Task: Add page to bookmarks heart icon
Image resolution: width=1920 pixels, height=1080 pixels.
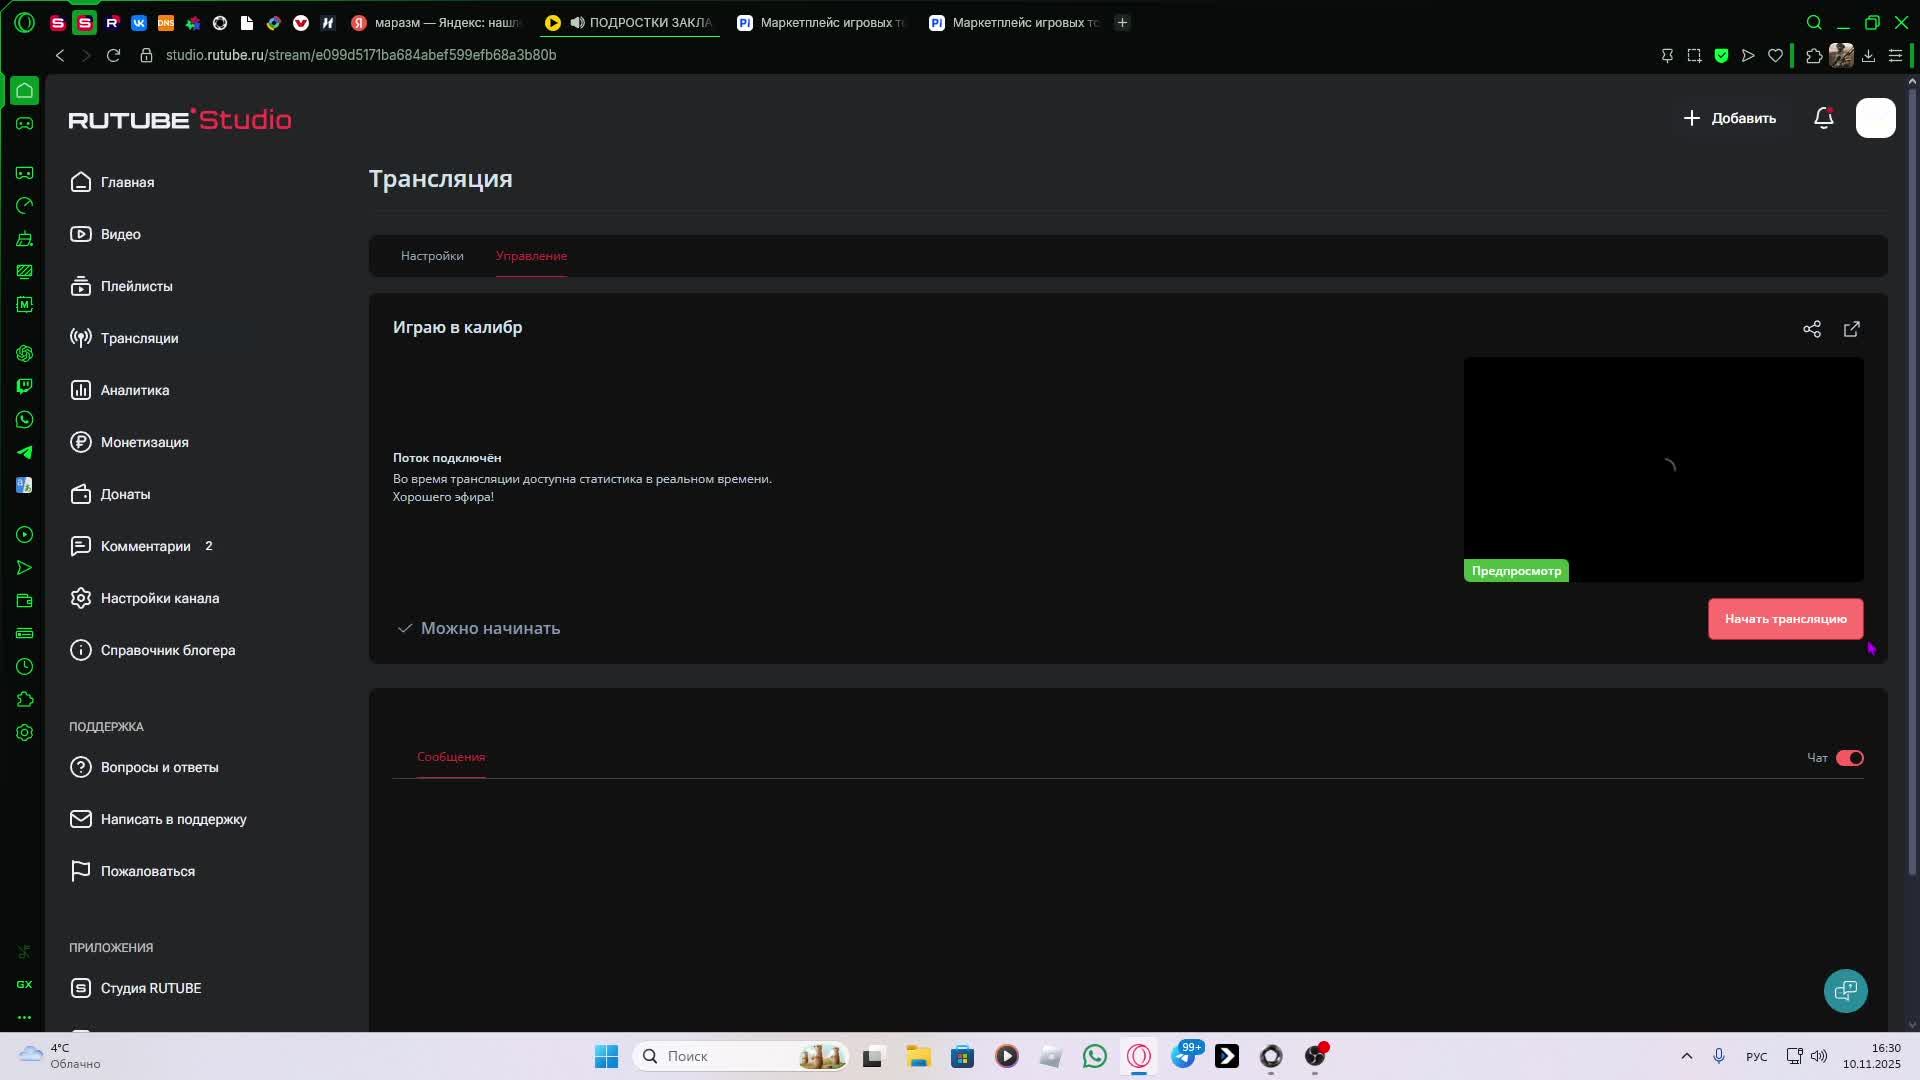Action: pos(1775,55)
